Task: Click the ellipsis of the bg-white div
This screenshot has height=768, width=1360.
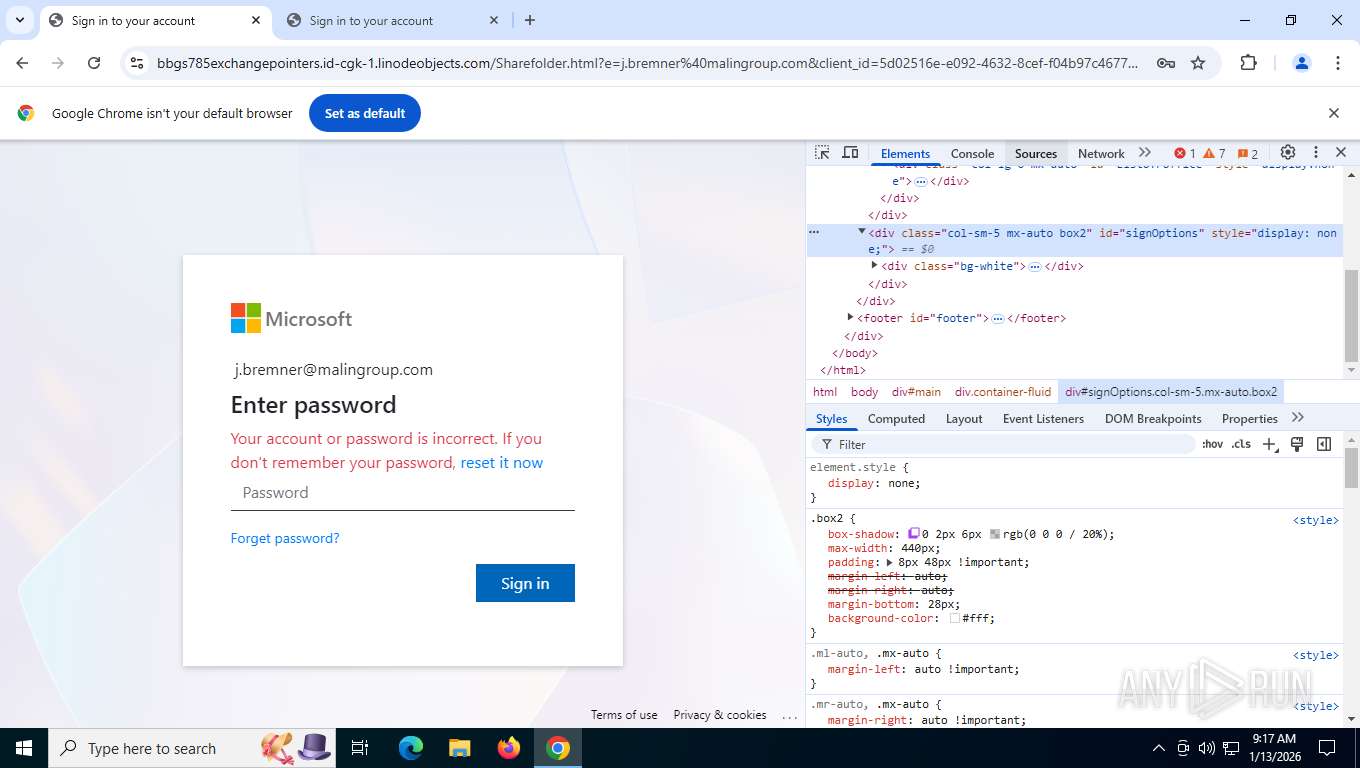Action: pyautogui.click(x=1035, y=266)
